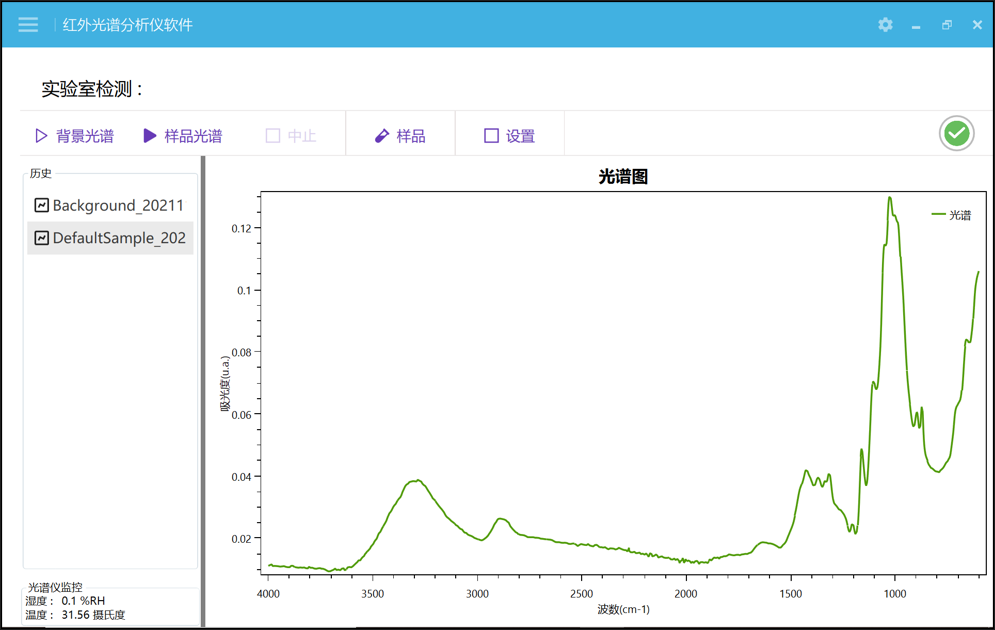Open the gear settings in title bar
This screenshot has height=630, width=995.
(885, 25)
